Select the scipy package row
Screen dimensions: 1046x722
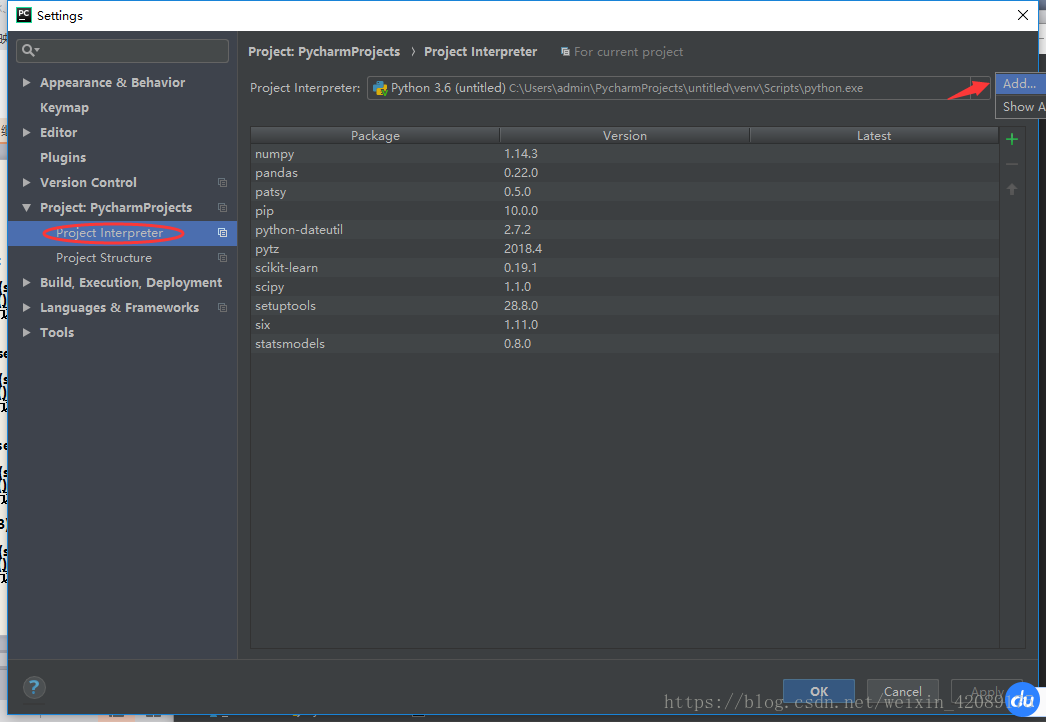click(x=624, y=287)
